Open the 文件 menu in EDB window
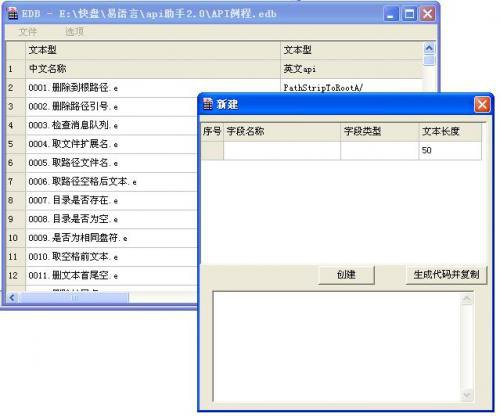This screenshot has height=417, width=500. [x=27, y=32]
